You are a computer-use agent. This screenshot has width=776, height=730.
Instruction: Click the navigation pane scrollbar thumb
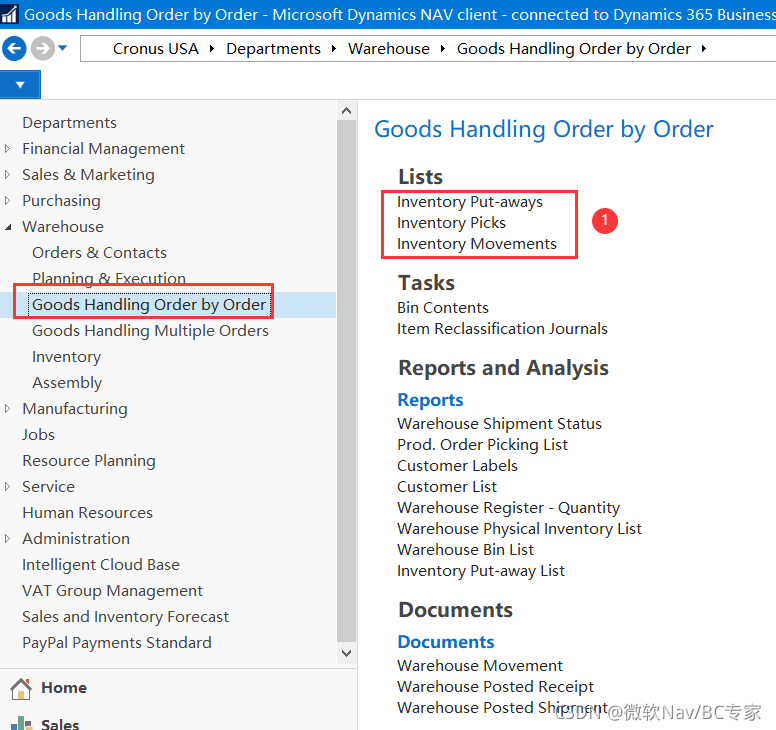pyautogui.click(x=346, y=380)
